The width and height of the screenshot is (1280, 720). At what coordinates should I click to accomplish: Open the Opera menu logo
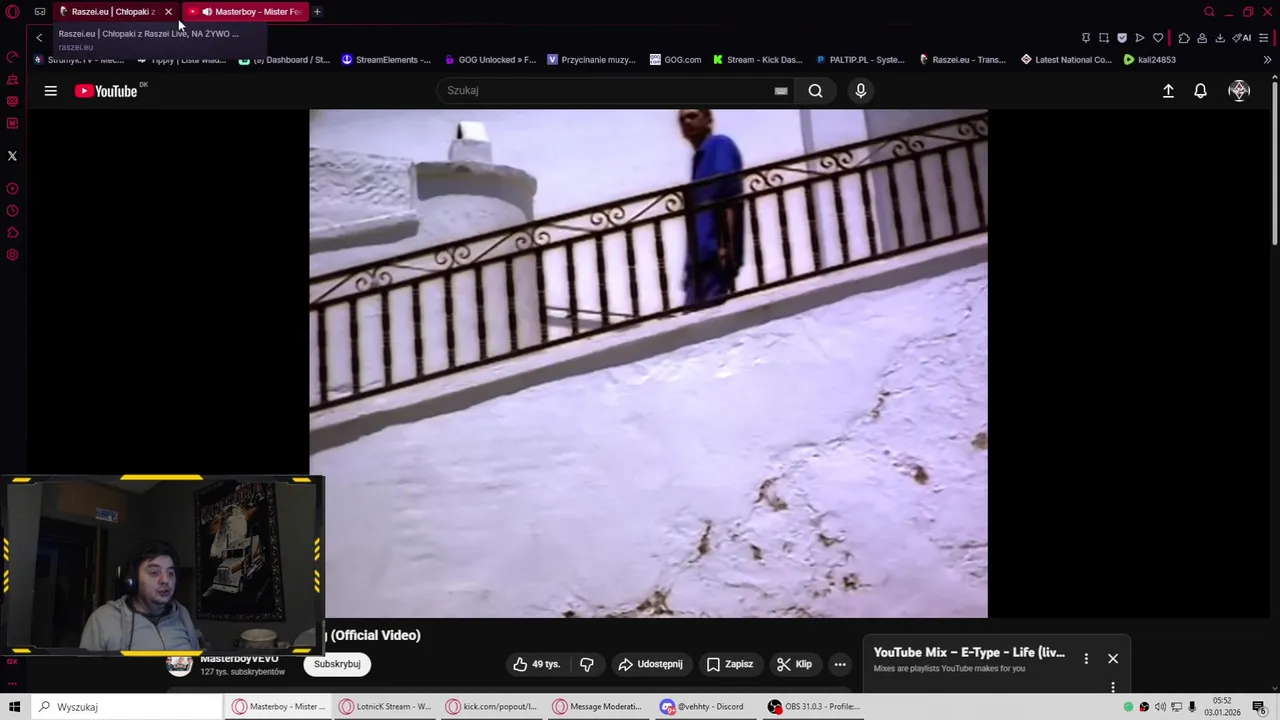[12, 12]
